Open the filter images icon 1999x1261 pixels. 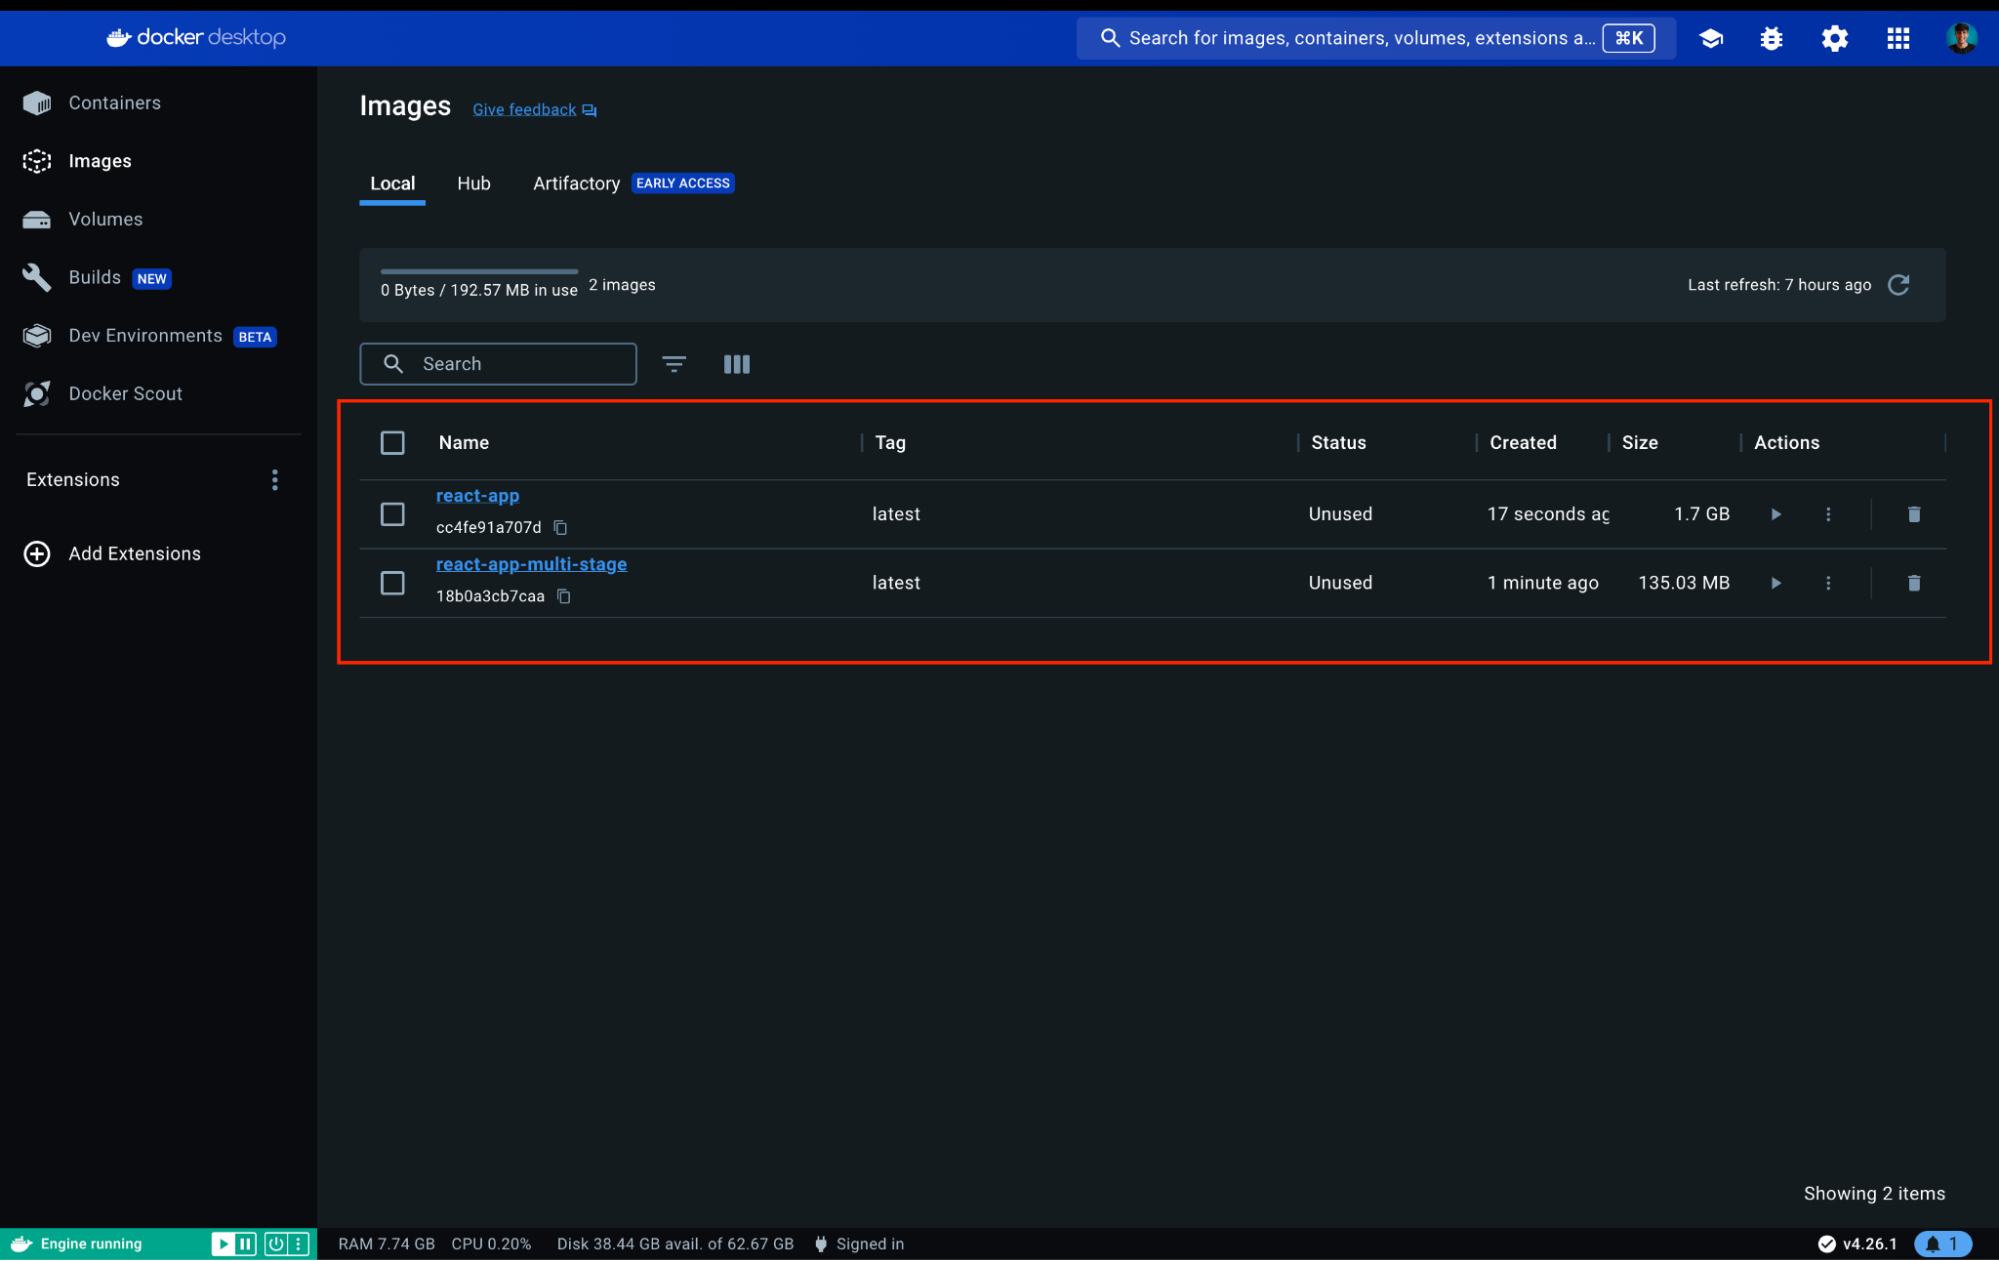(674, 364)
